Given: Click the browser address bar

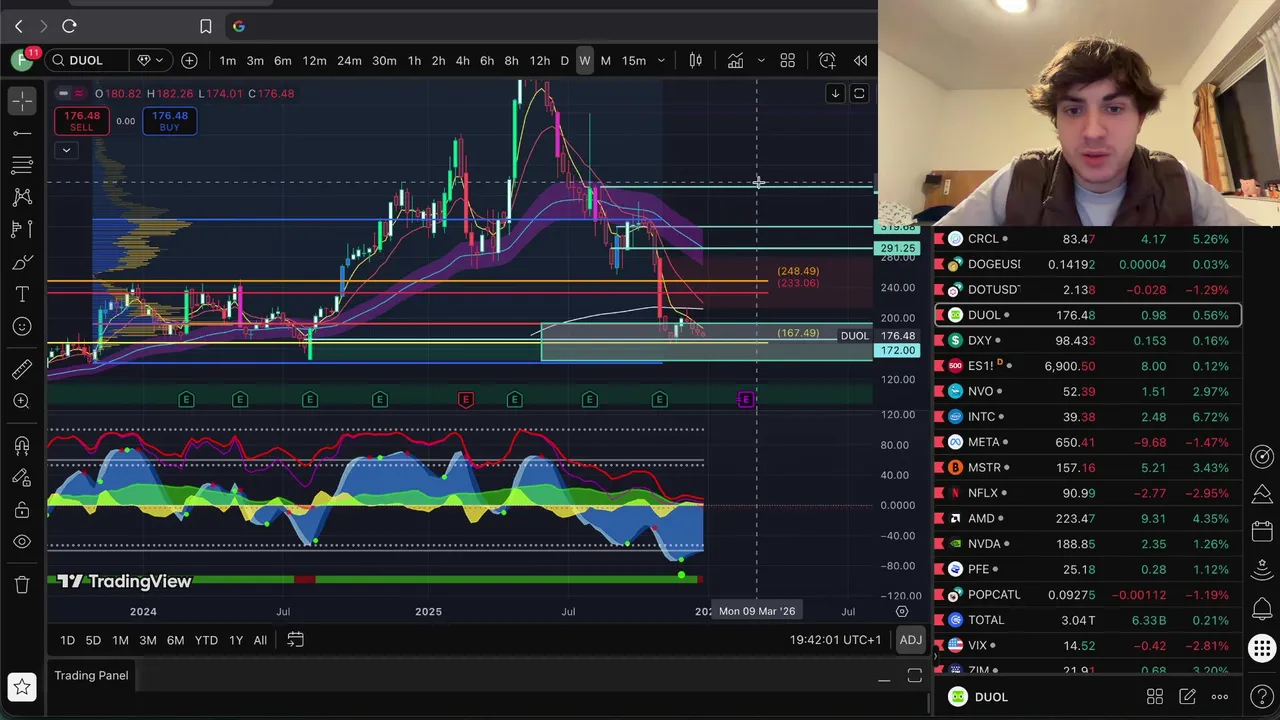Looking at the screenshot, I should [x=550, y=26].
